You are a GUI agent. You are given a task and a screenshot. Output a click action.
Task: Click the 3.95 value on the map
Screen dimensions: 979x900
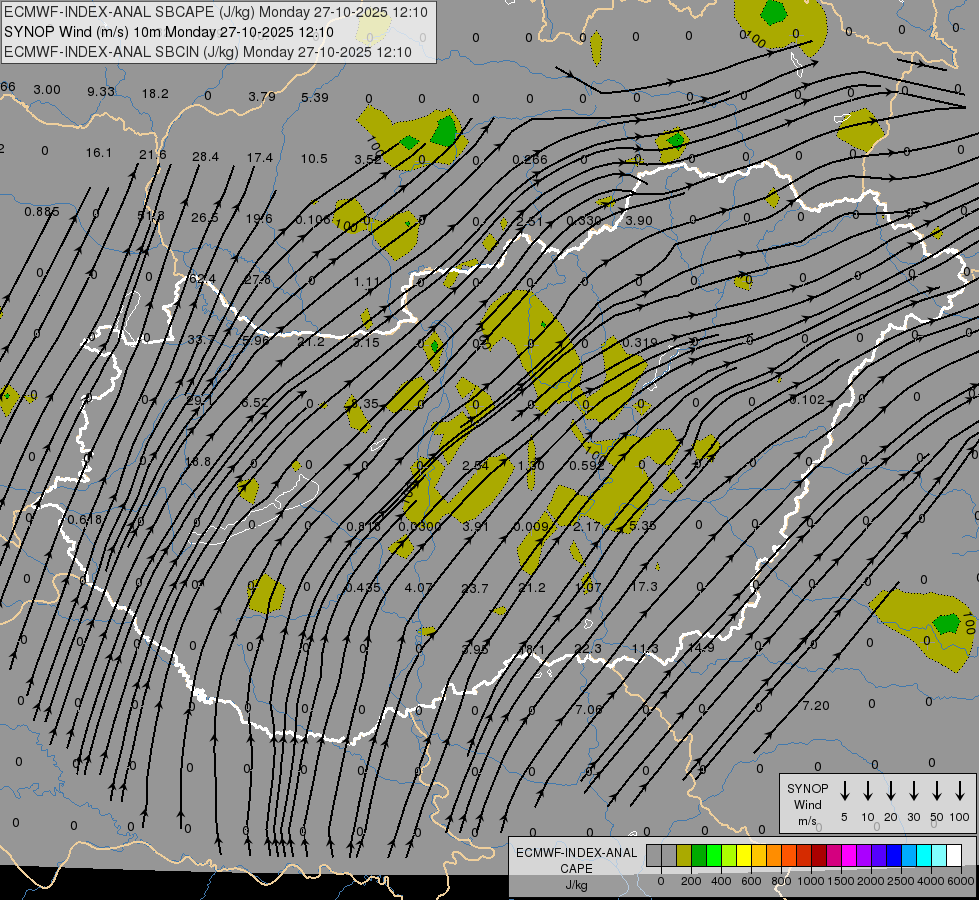[x=475, y=650]
